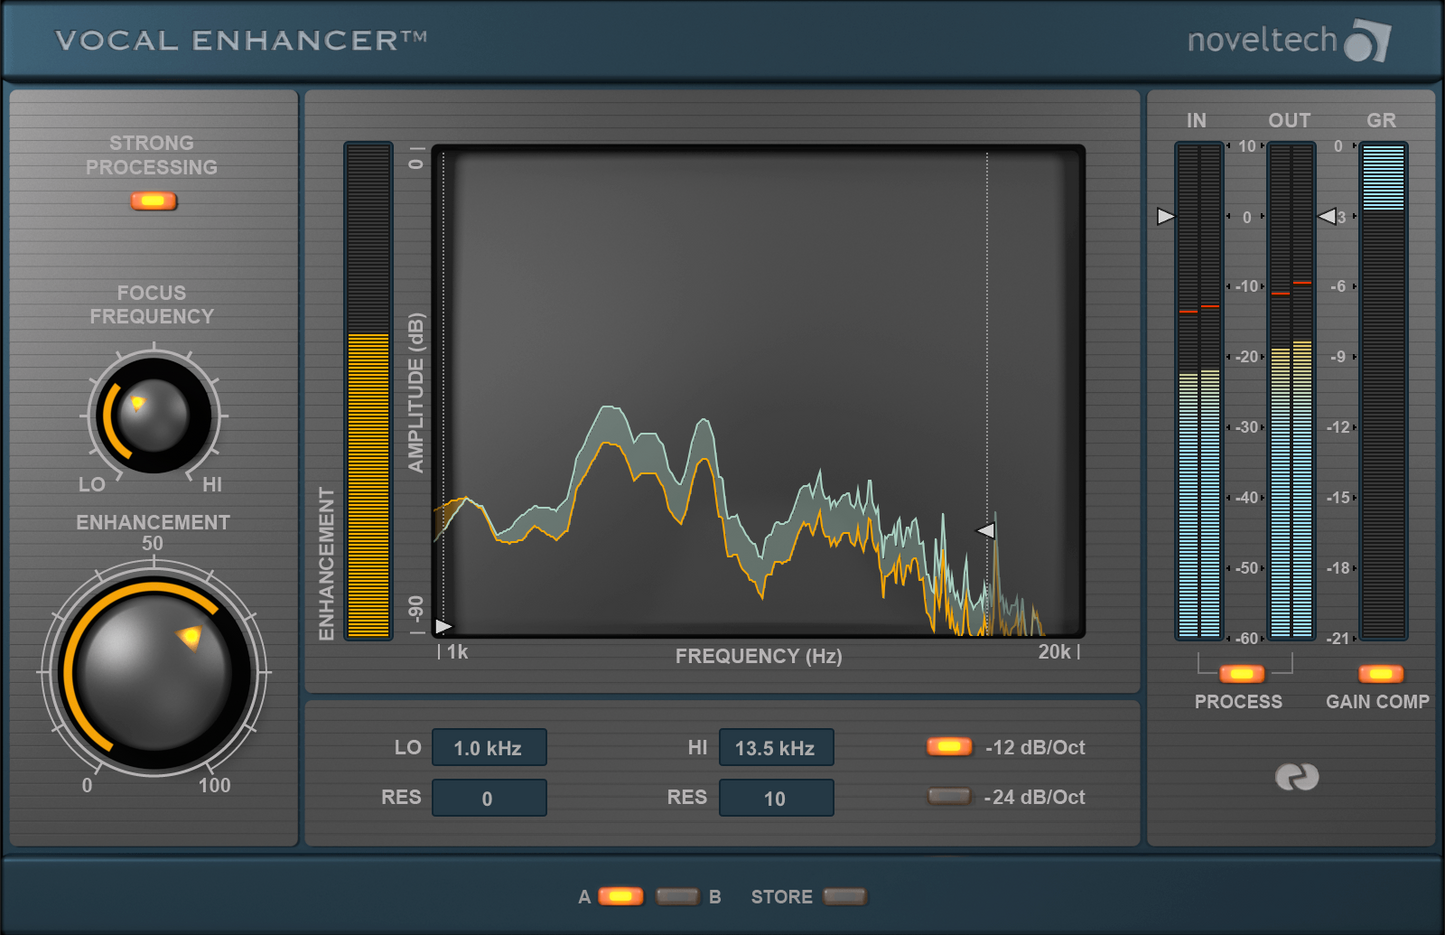This screenshot has height=935, width=1445.
Task: Select the IN meter label
Action: tap(1196, 120)
